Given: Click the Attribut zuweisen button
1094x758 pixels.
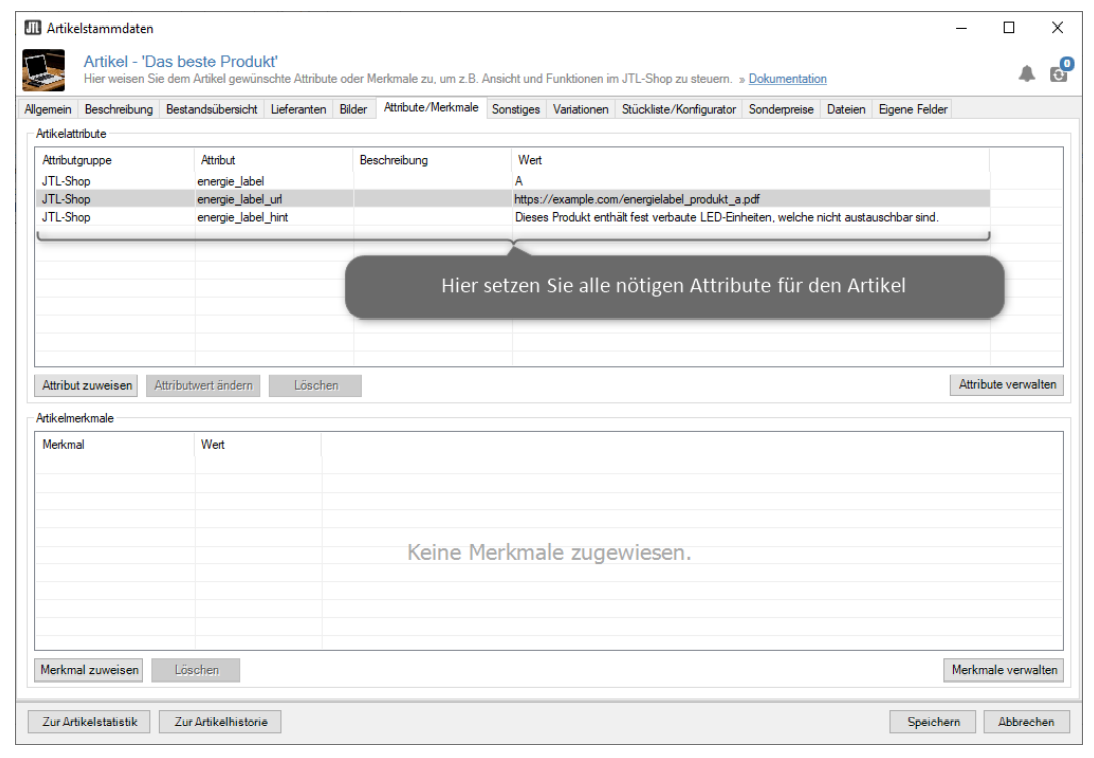Looking at the screenshot, I should tap(87, 385).
